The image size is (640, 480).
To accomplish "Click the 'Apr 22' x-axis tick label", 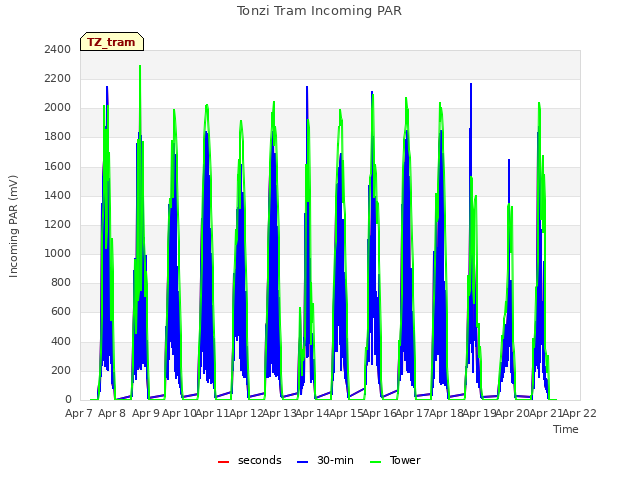I will [x=580, y=413].
